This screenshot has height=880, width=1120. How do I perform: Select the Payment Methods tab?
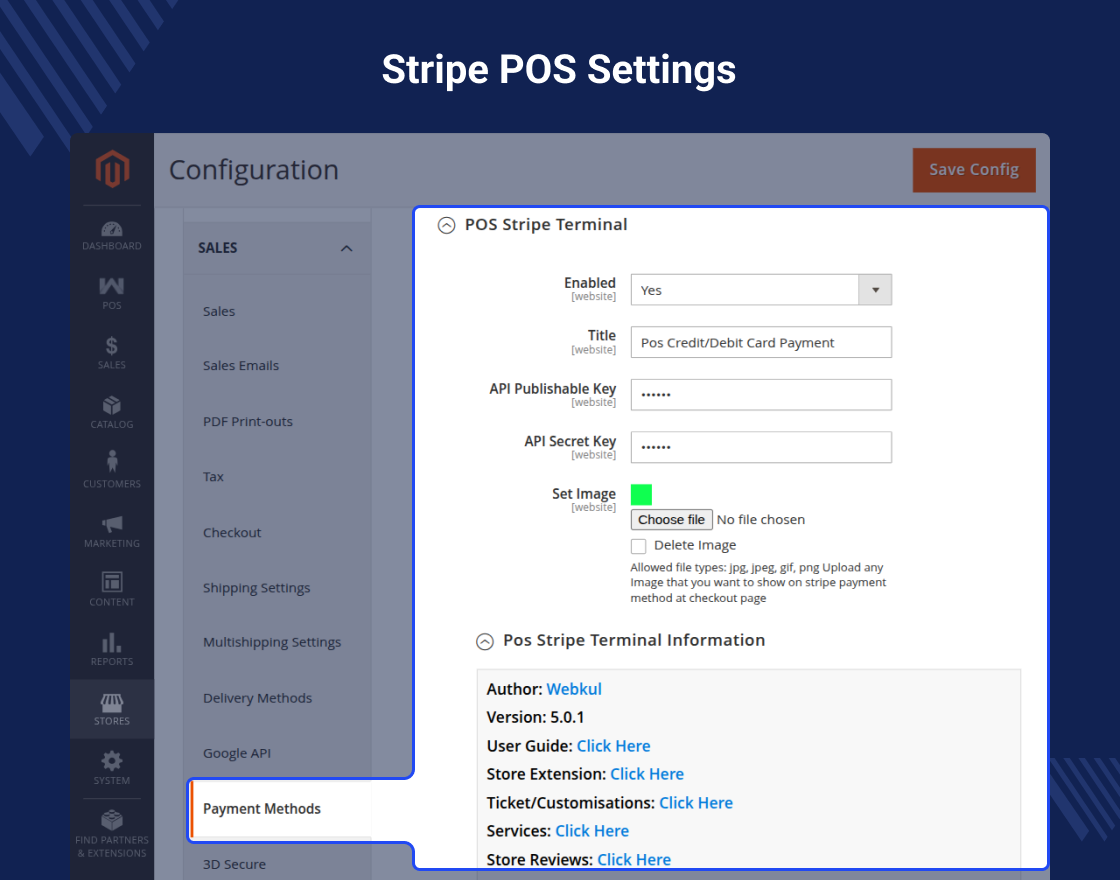coord(281,809)
